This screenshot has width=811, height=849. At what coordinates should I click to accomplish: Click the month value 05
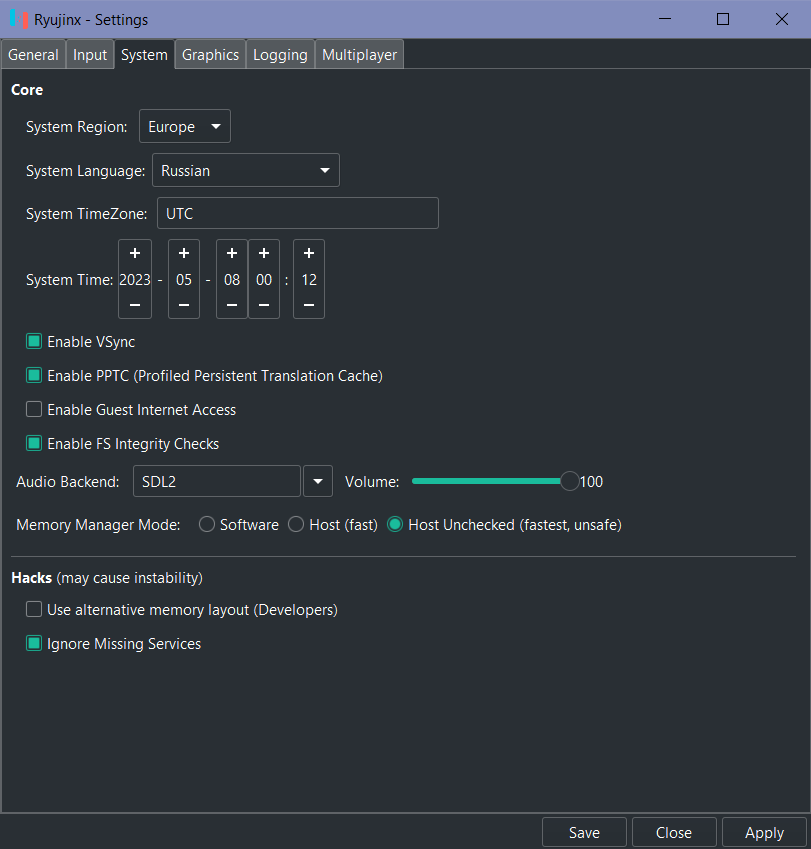click(x=184, y=279)
